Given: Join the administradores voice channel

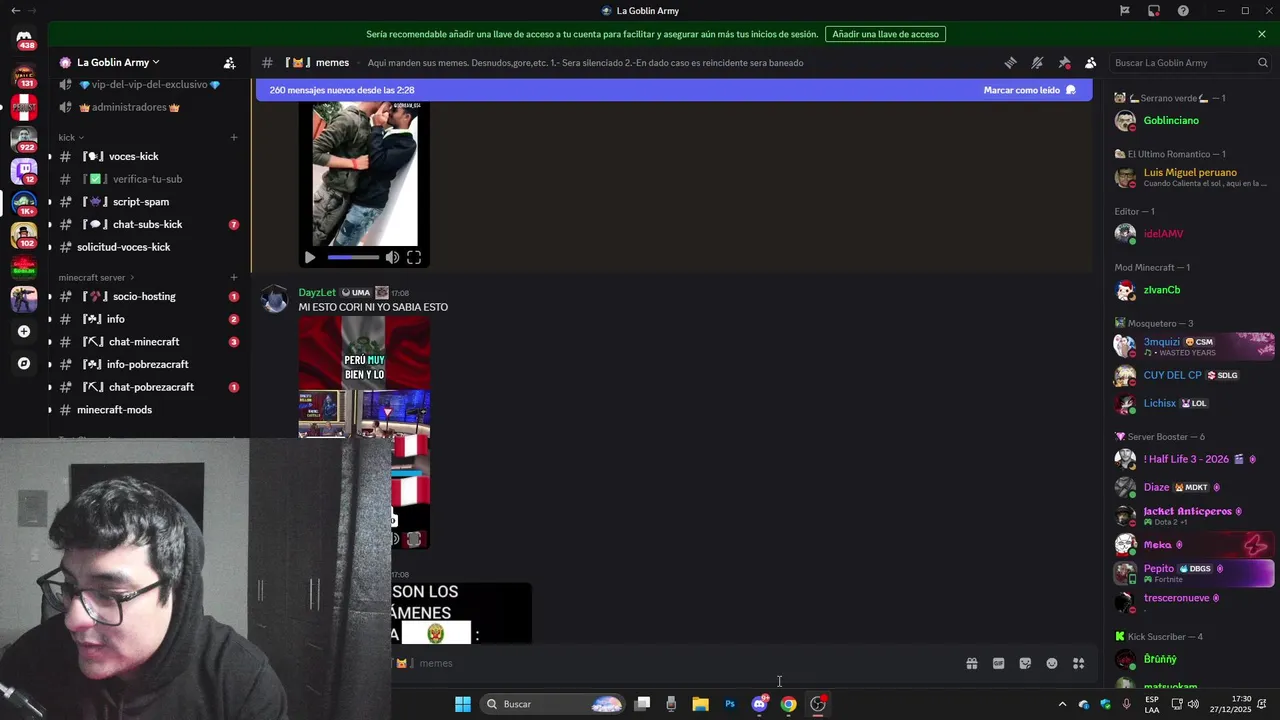Looking at the screenshot, I should (148, 107).
